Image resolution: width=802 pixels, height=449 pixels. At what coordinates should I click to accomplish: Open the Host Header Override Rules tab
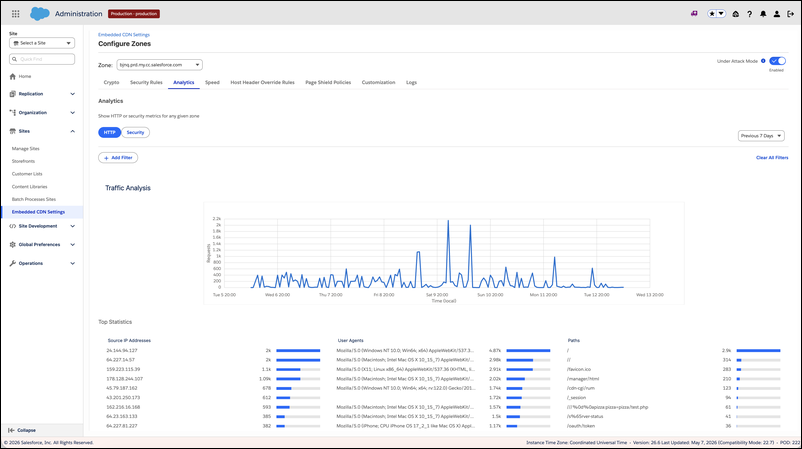click(262, 82)
